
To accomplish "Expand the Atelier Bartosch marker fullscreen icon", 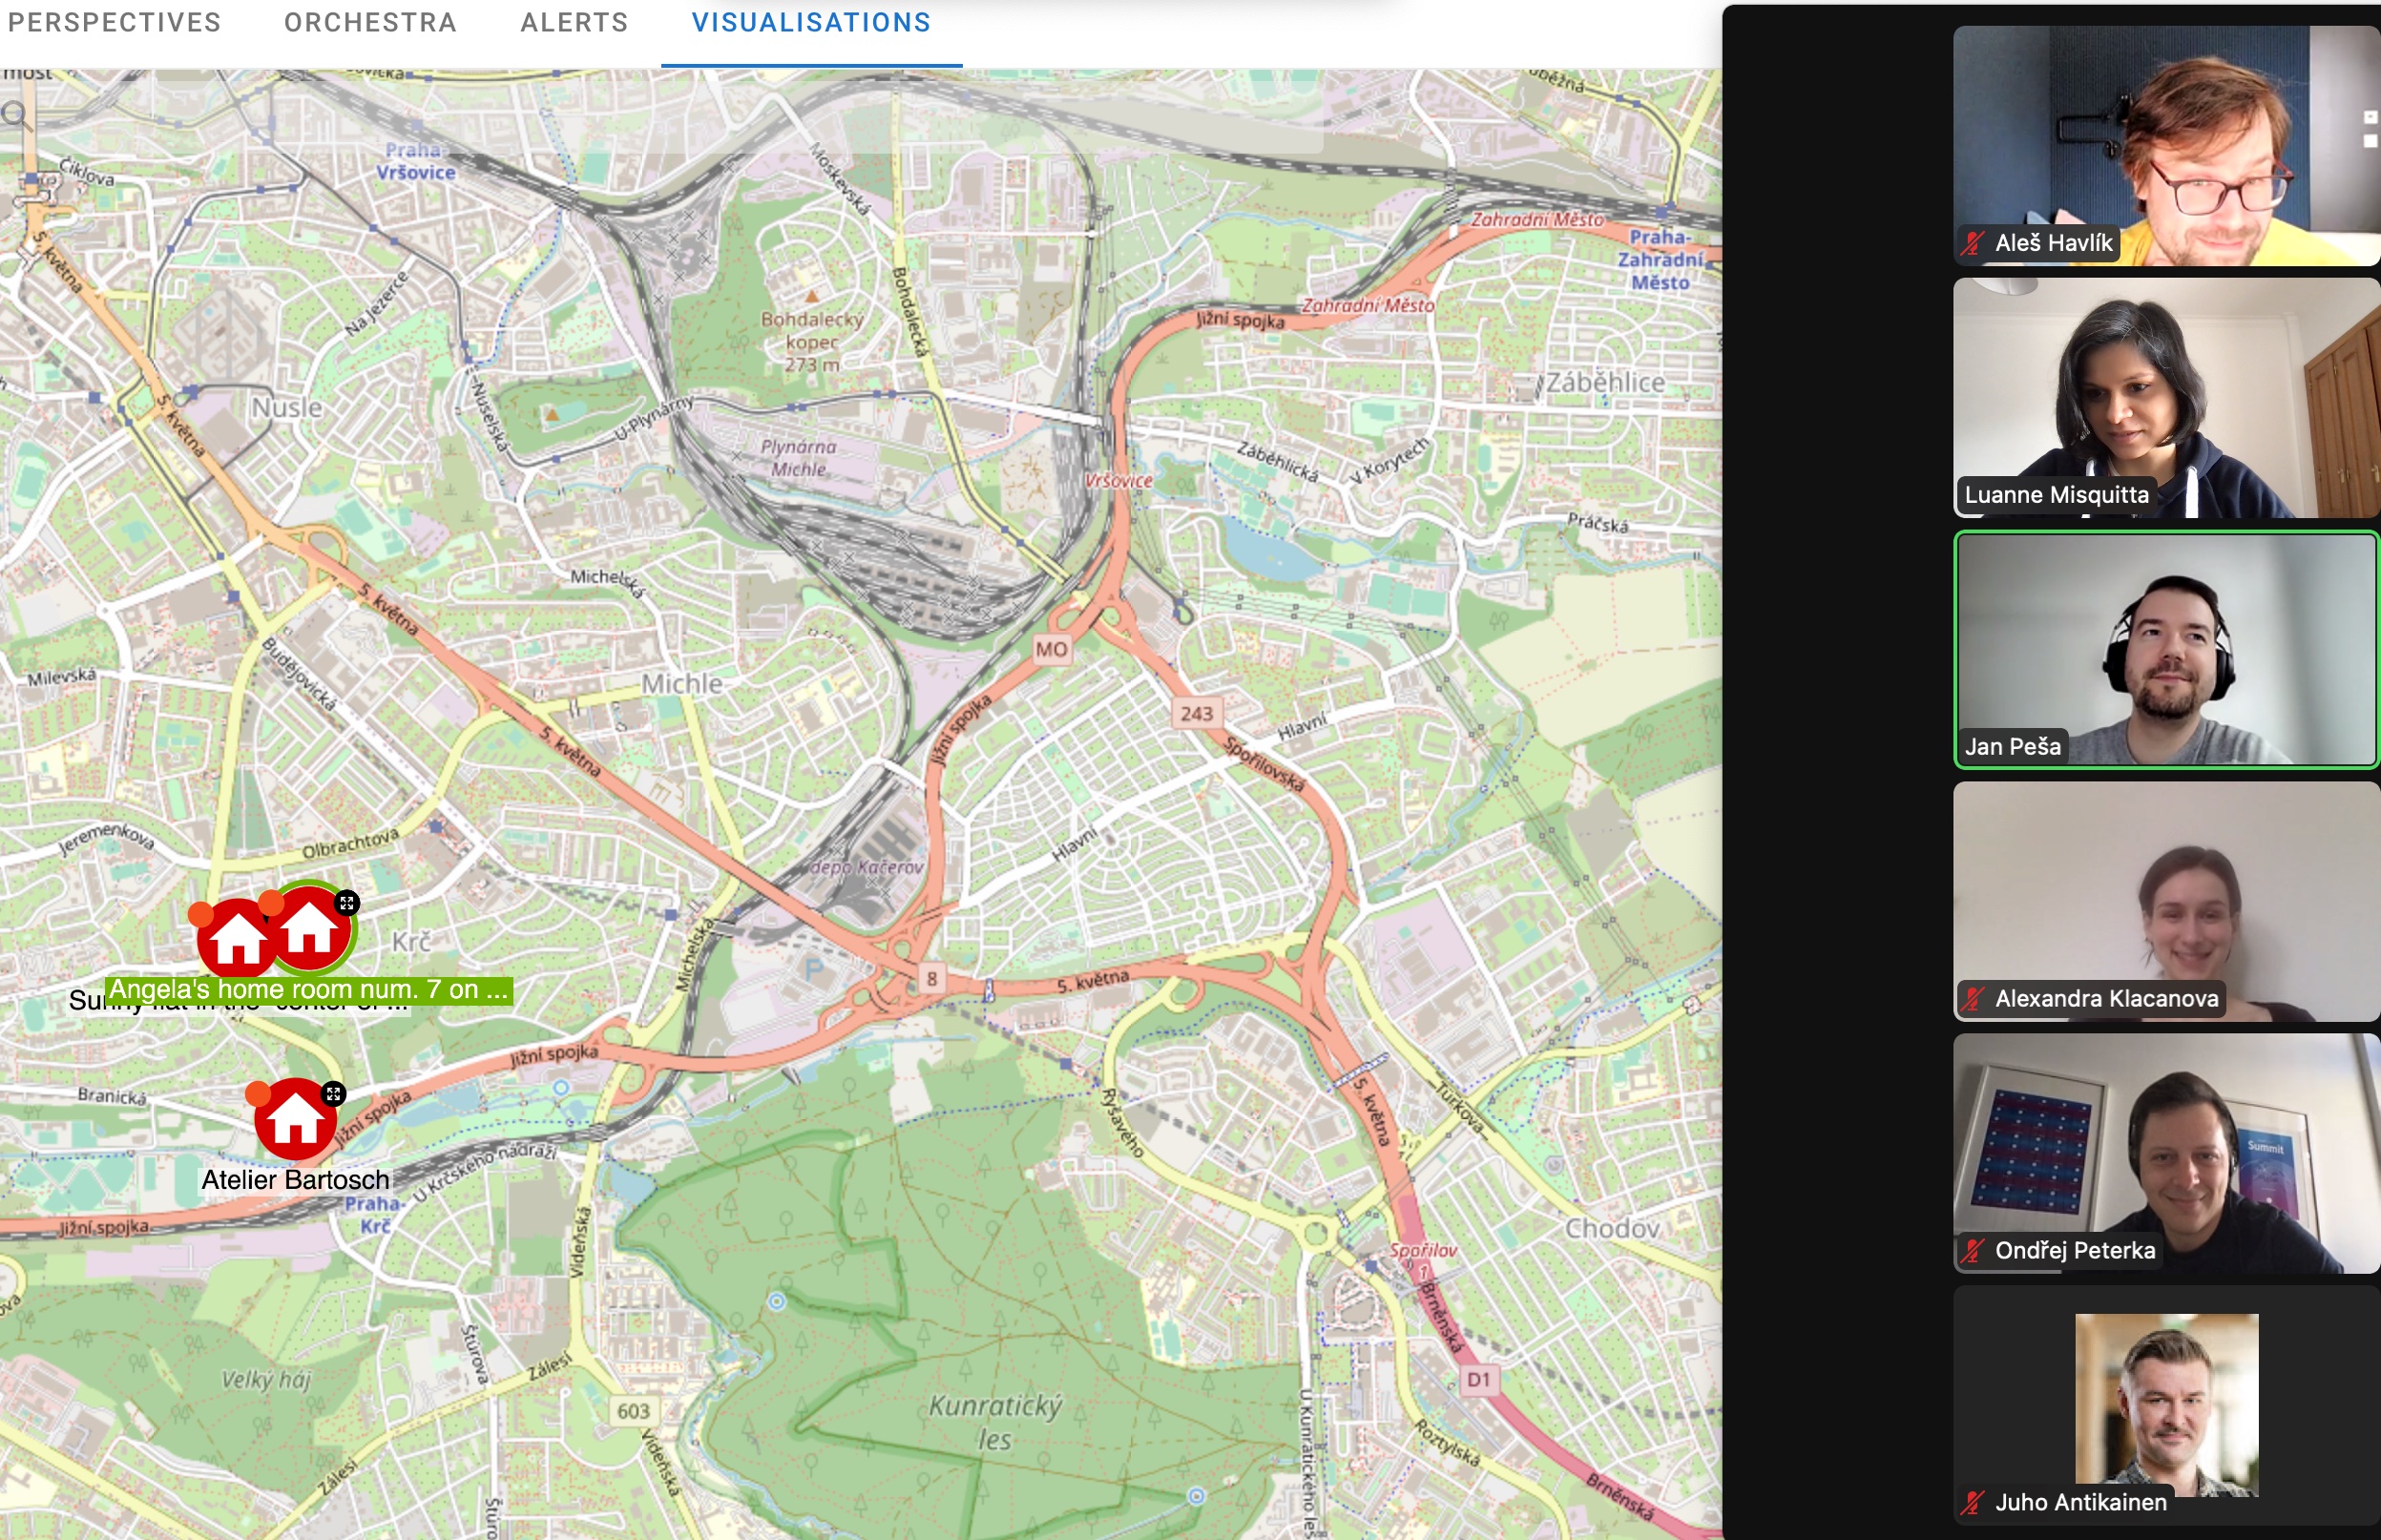I will coord(333,1094).
